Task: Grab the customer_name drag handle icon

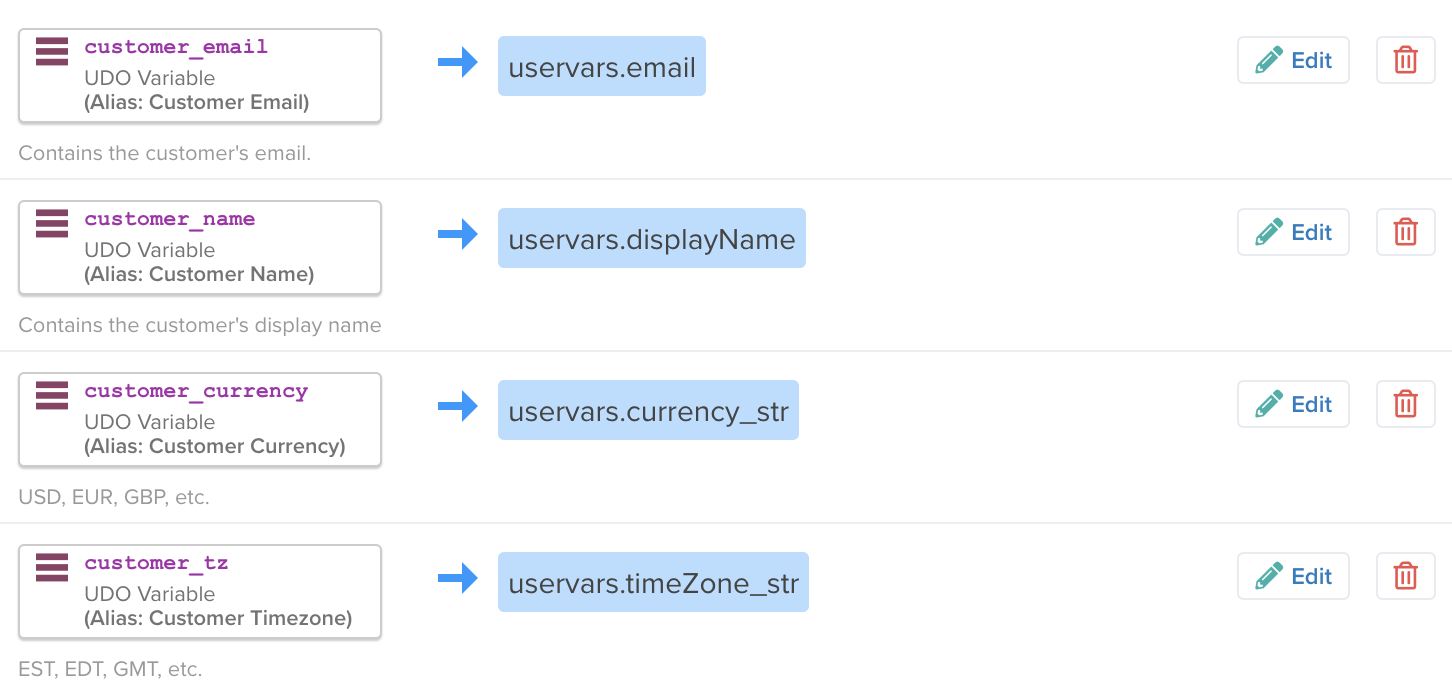Action: click(52, 223)
